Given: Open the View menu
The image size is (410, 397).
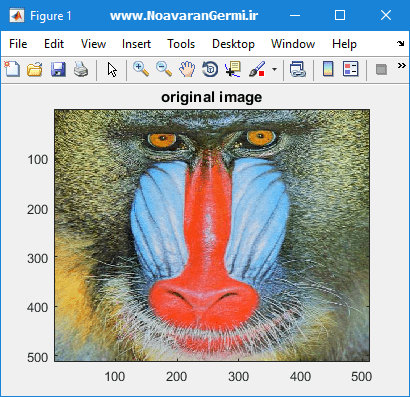Looking at the screenshot, I should coord(93,44).
